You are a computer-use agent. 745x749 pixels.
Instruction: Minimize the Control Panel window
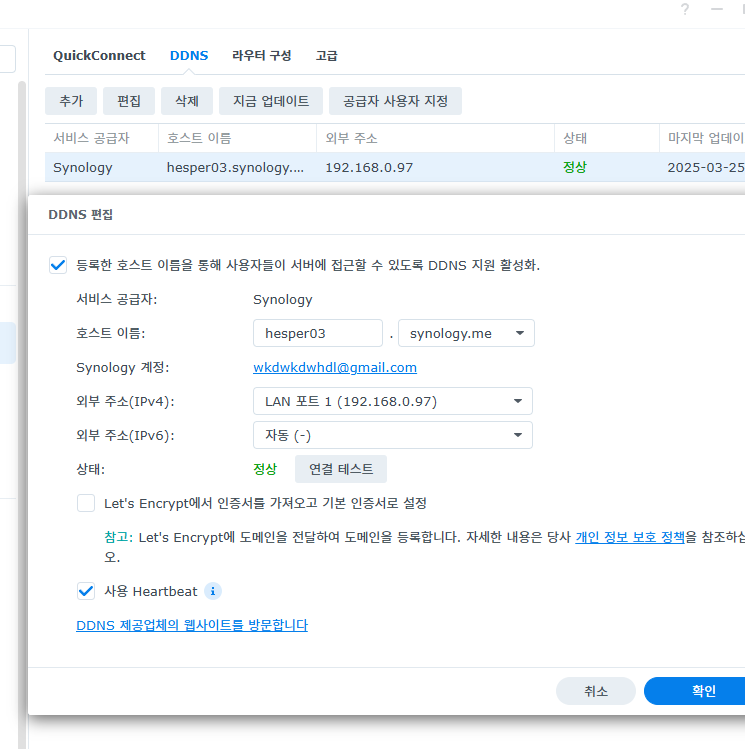click(x=717, y=9)
